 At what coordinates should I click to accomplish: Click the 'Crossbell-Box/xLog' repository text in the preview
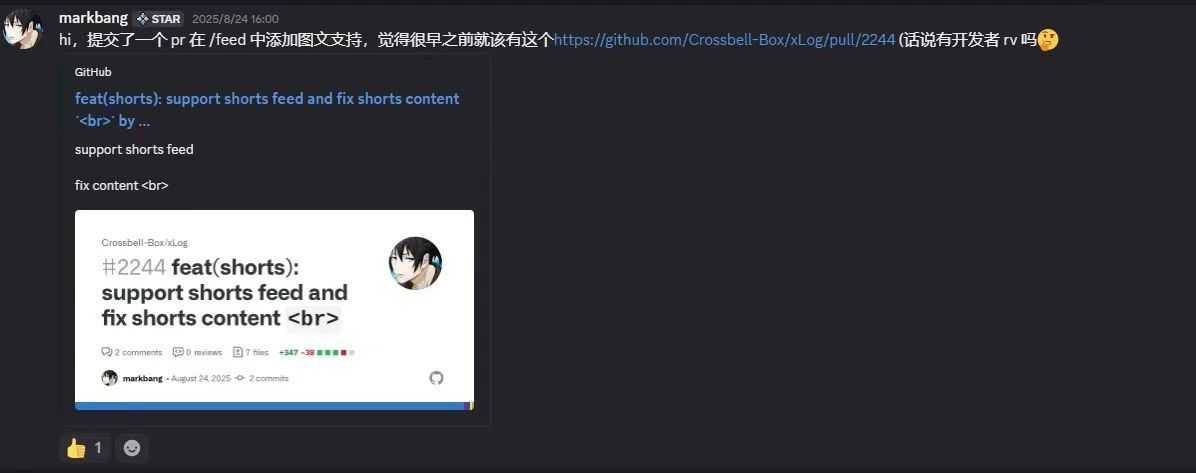pyautogui.click(x=144, y=243)
